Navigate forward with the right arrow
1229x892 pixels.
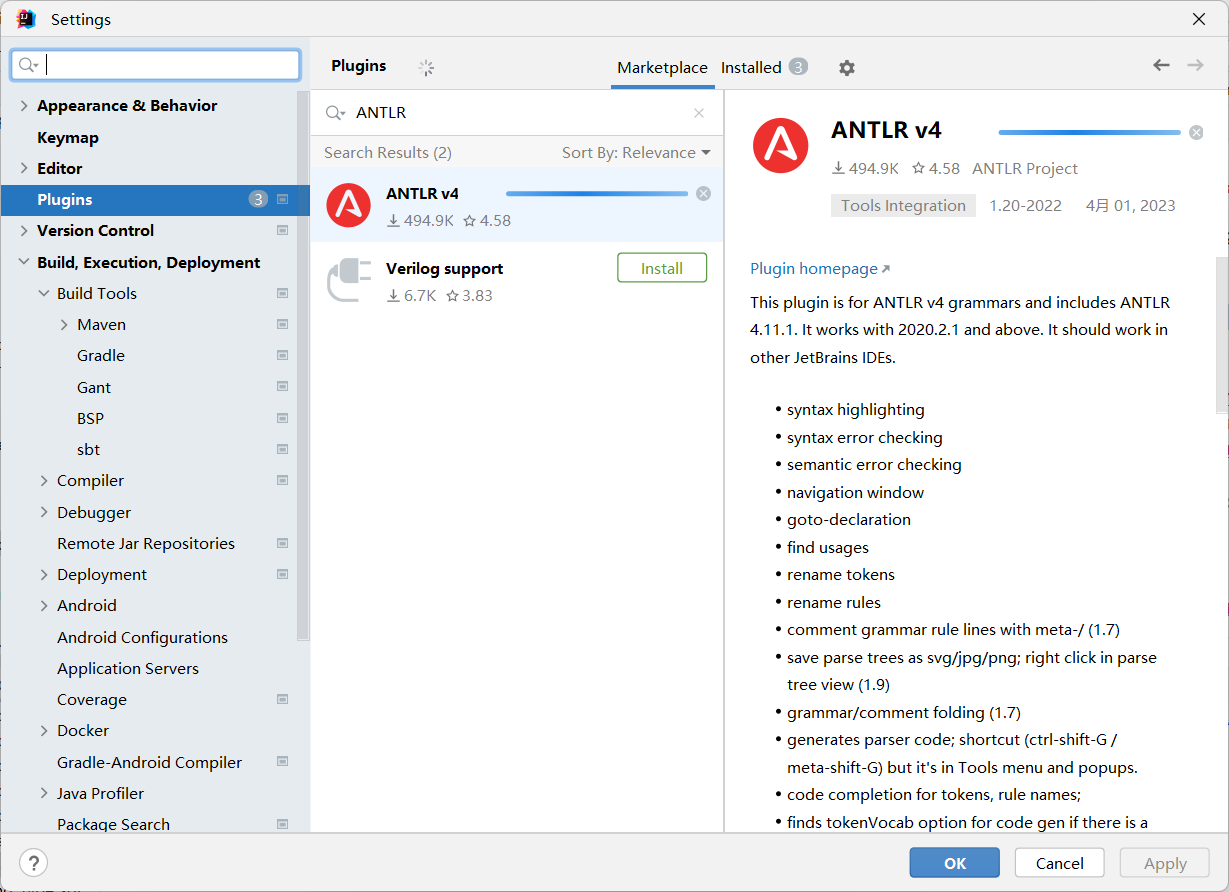click(x=1195, y=65)
